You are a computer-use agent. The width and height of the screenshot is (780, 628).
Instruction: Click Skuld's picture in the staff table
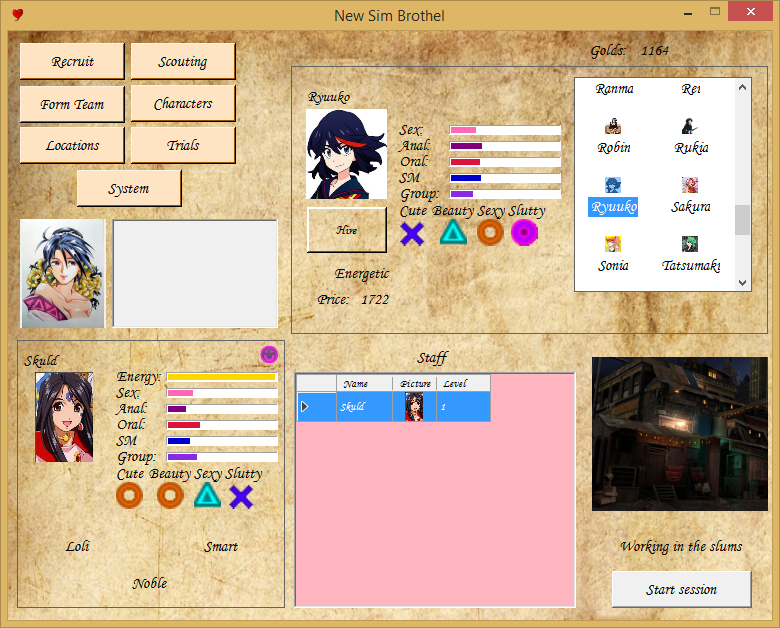tap(414, 407)
